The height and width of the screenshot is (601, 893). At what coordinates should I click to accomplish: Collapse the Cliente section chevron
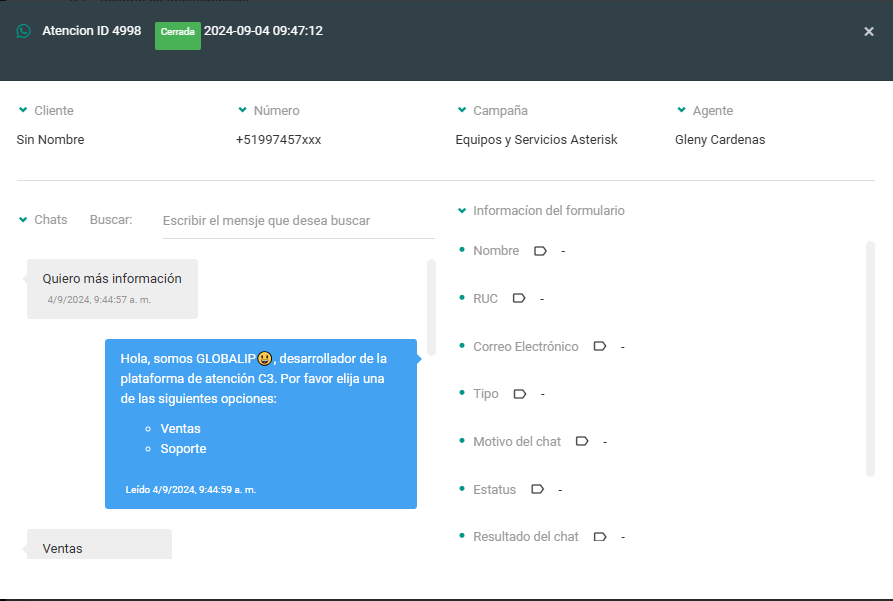[x=23, y=110]
